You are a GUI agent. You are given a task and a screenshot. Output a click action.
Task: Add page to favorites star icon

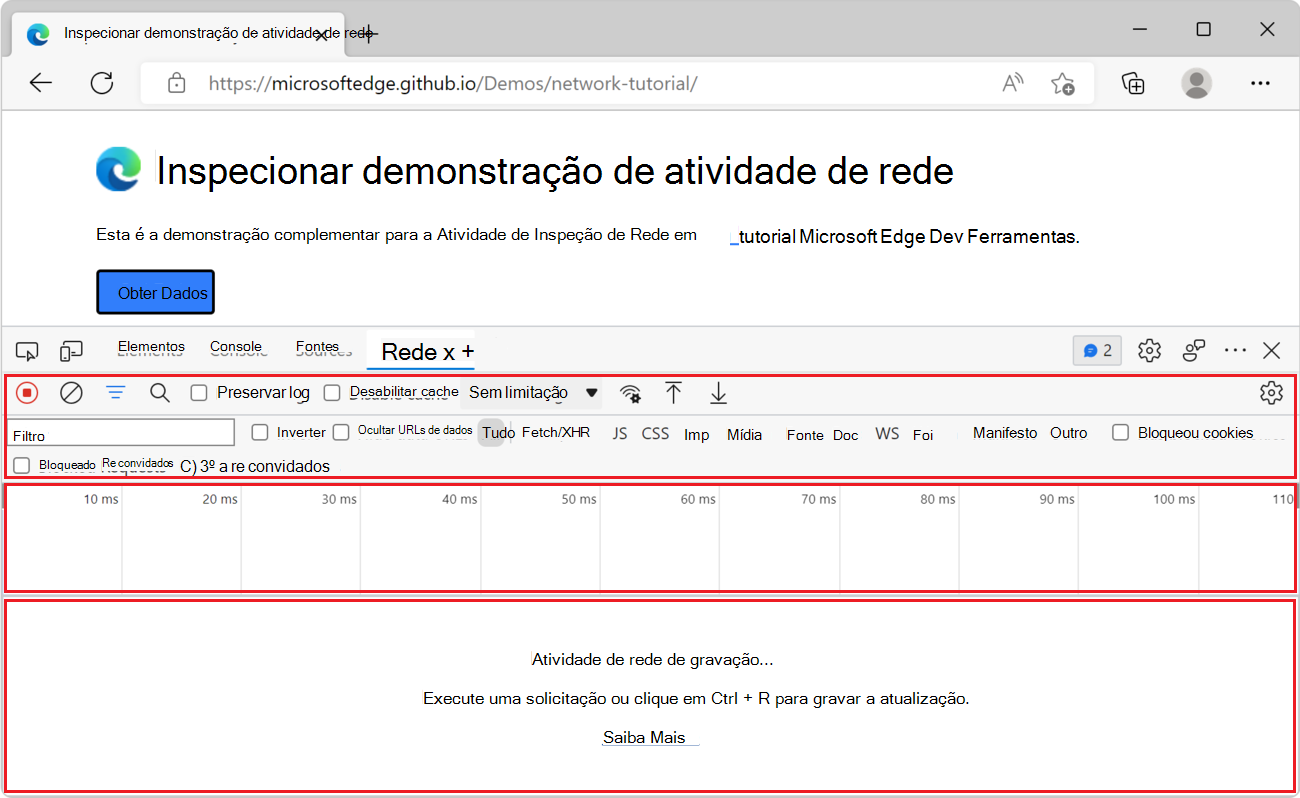1063,83
